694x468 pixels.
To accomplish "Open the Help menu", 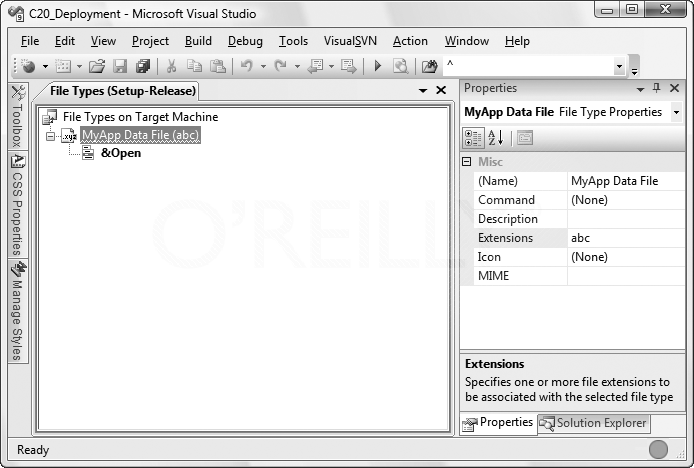I will 517,41.
